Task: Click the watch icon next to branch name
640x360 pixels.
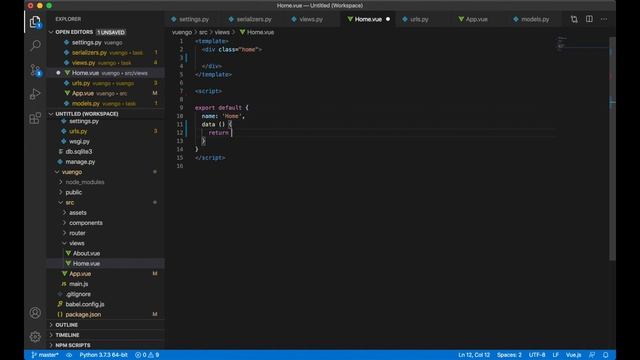Action: (x=69, y=355)
